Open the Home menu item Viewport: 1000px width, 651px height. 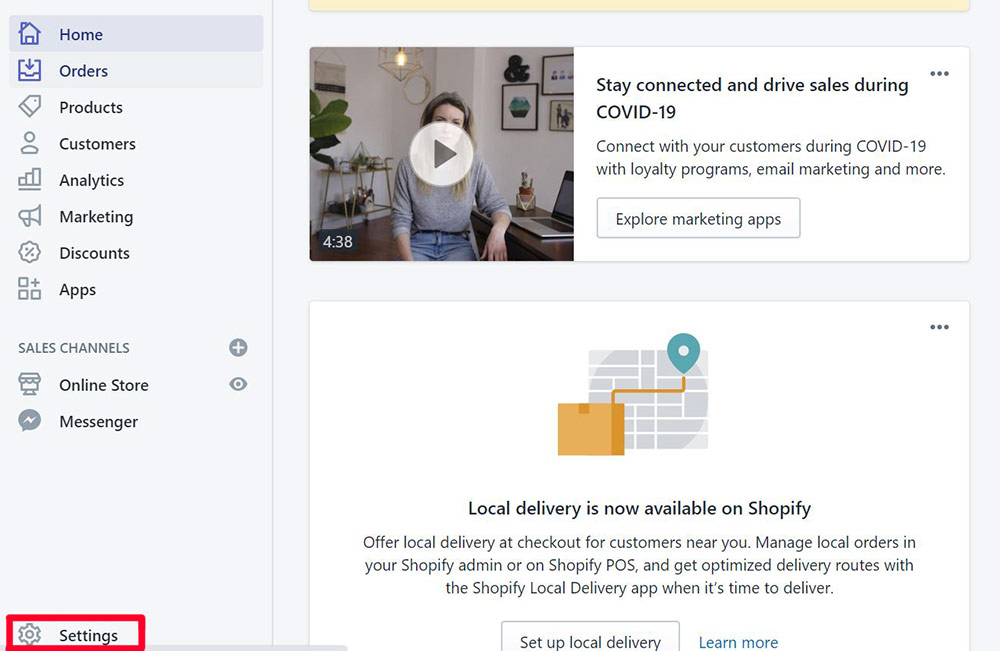pos(136,33)
